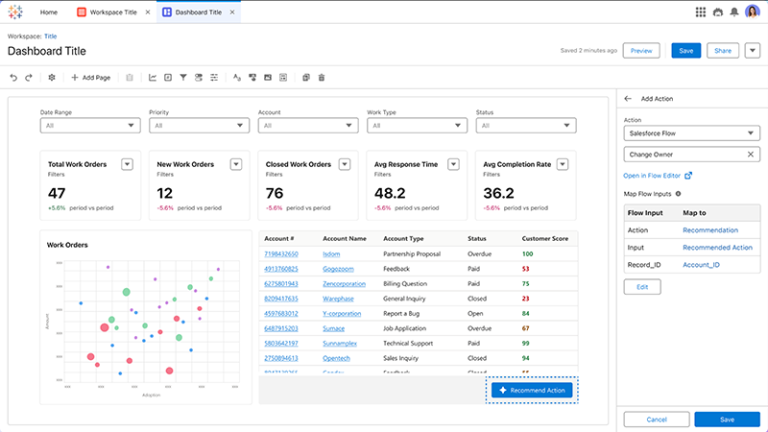Insert a chart using chart icon
768x432 pixels.
click(152, 77)
